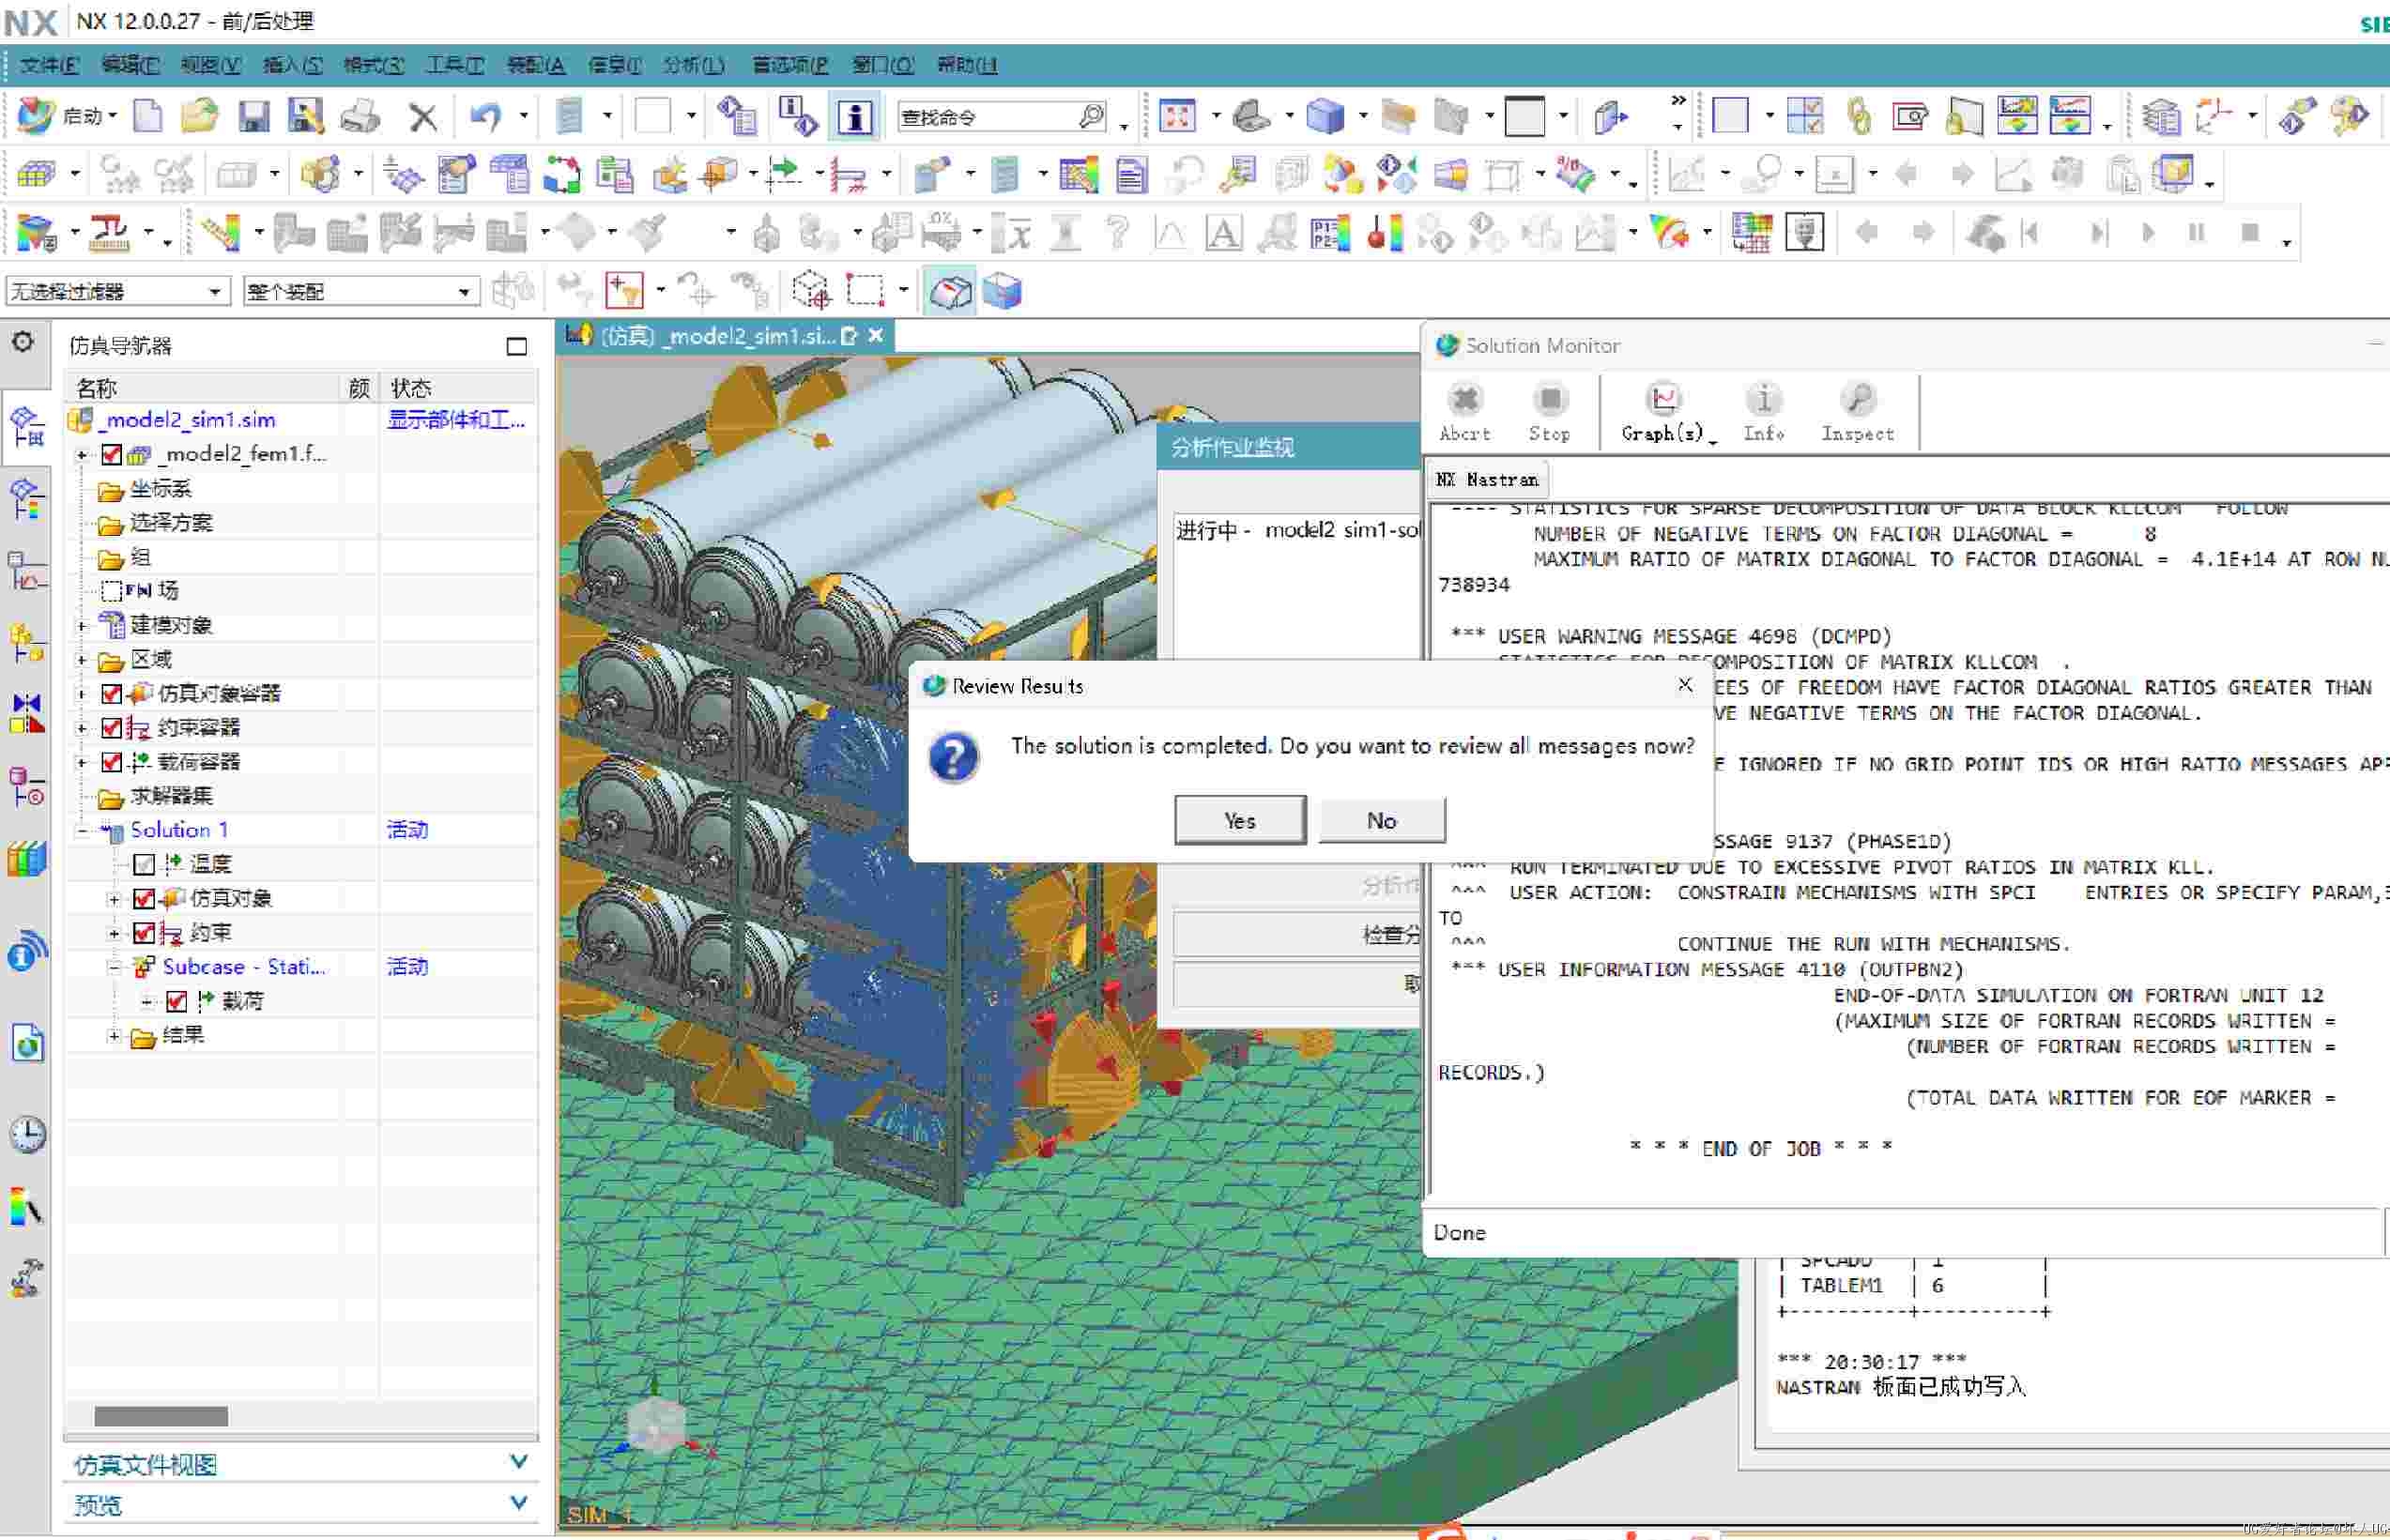
Task: Toggle checkbox for 约束容器
Action: pos(111,728)
